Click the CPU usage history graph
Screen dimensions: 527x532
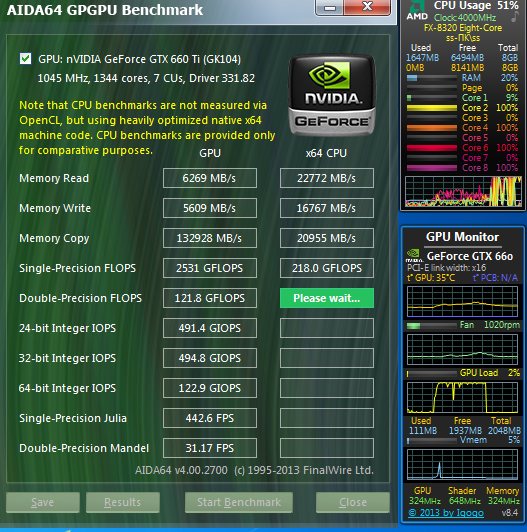(463, 191)
